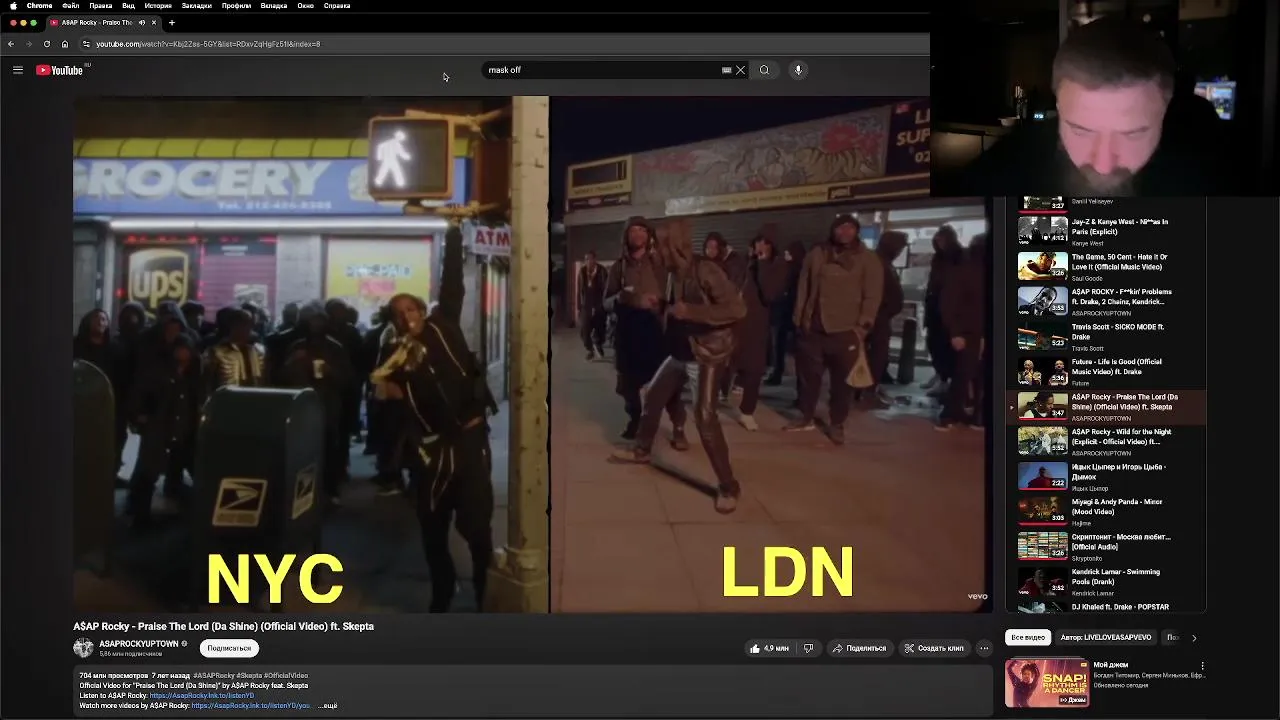Screen dimensions: 1280x720
Task: Select Автор: LIVELOVEASAPVEVO filter chip
Action: tap(1106, 637)
